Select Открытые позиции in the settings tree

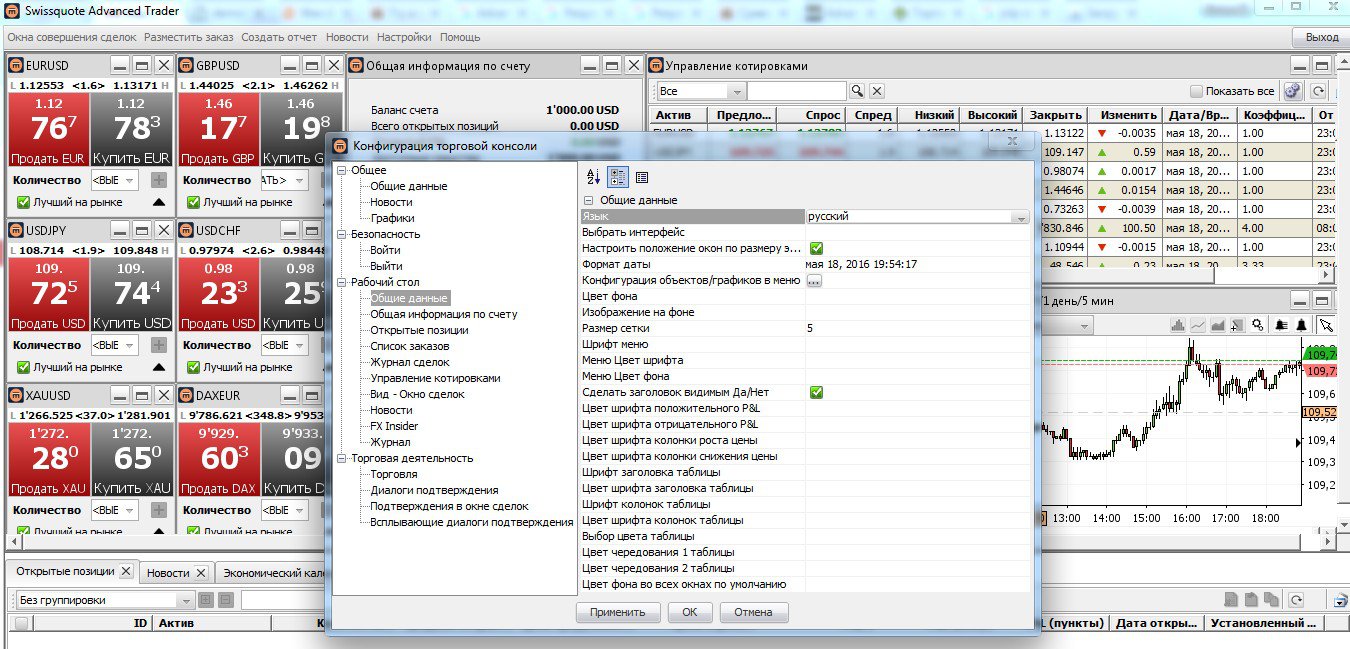coord(419,330)
